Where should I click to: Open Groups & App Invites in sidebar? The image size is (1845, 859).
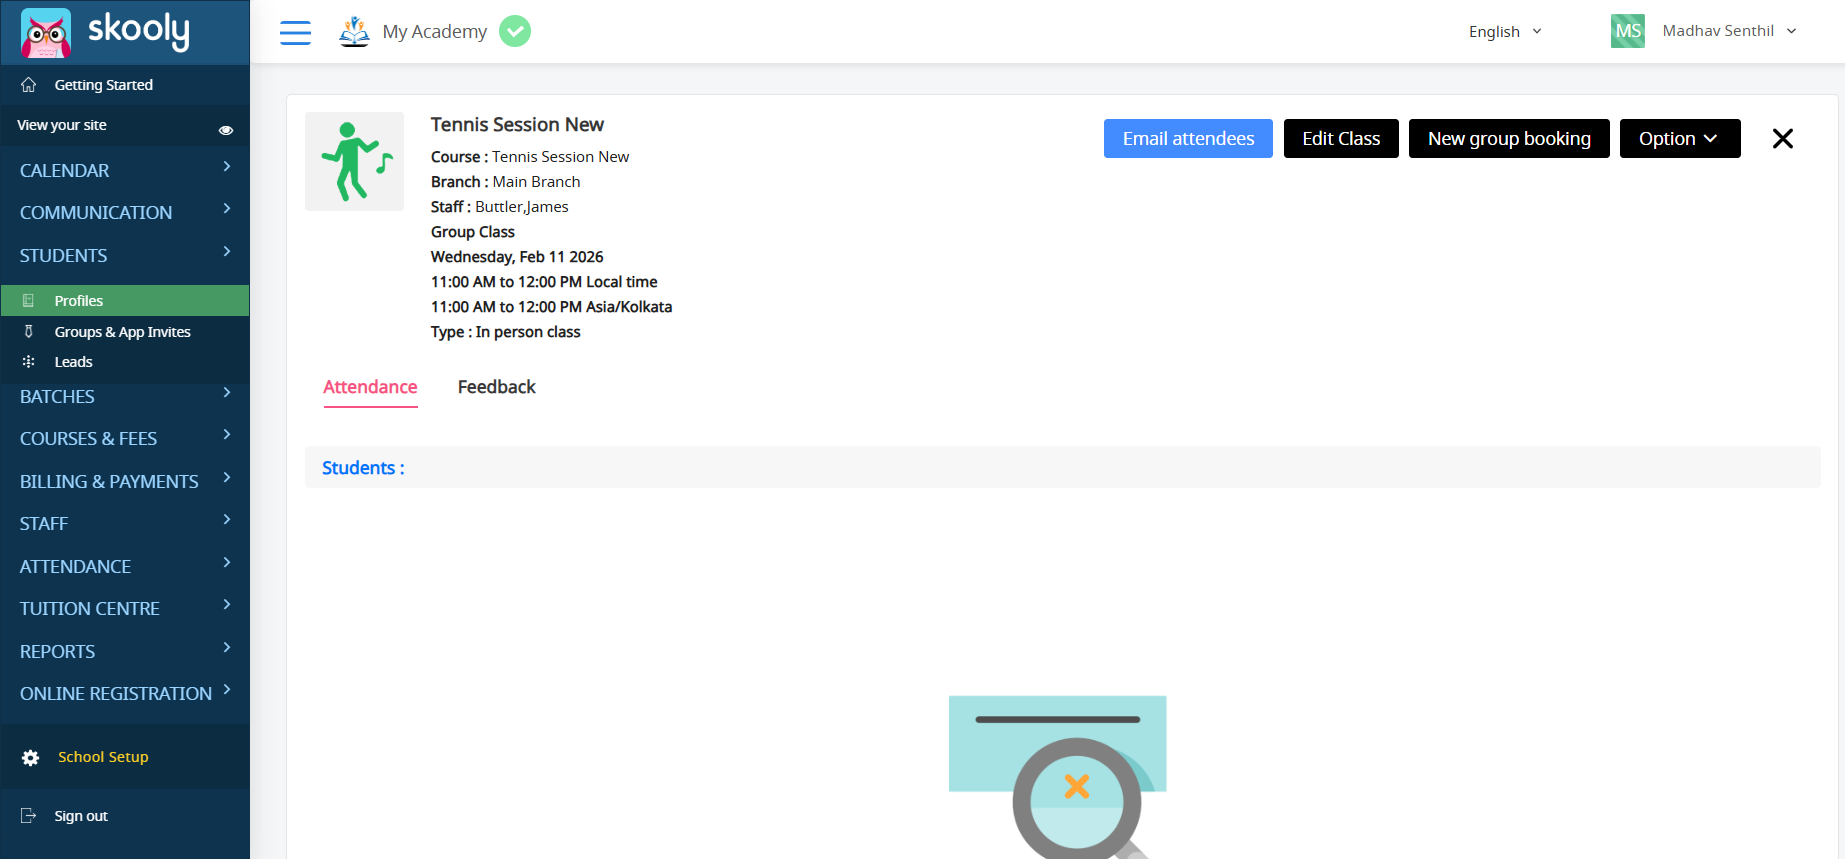point(122,332)
